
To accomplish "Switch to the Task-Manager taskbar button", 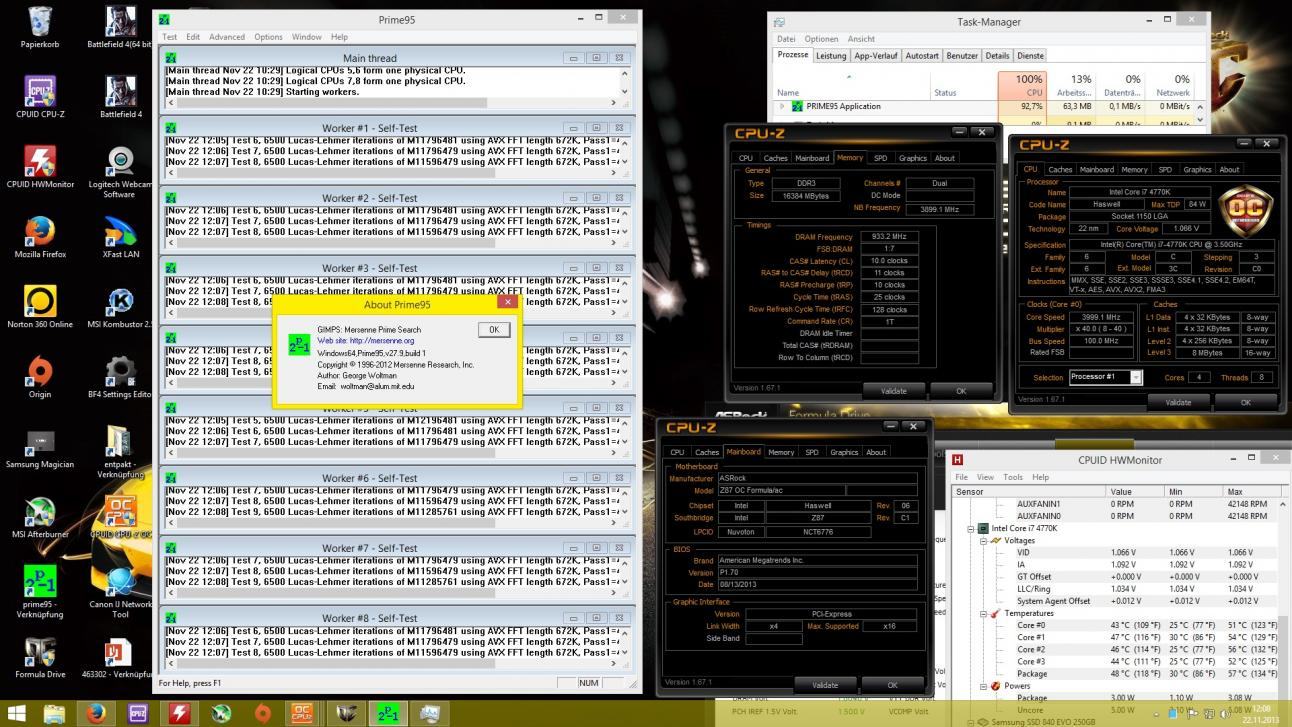I will [429, 713].
